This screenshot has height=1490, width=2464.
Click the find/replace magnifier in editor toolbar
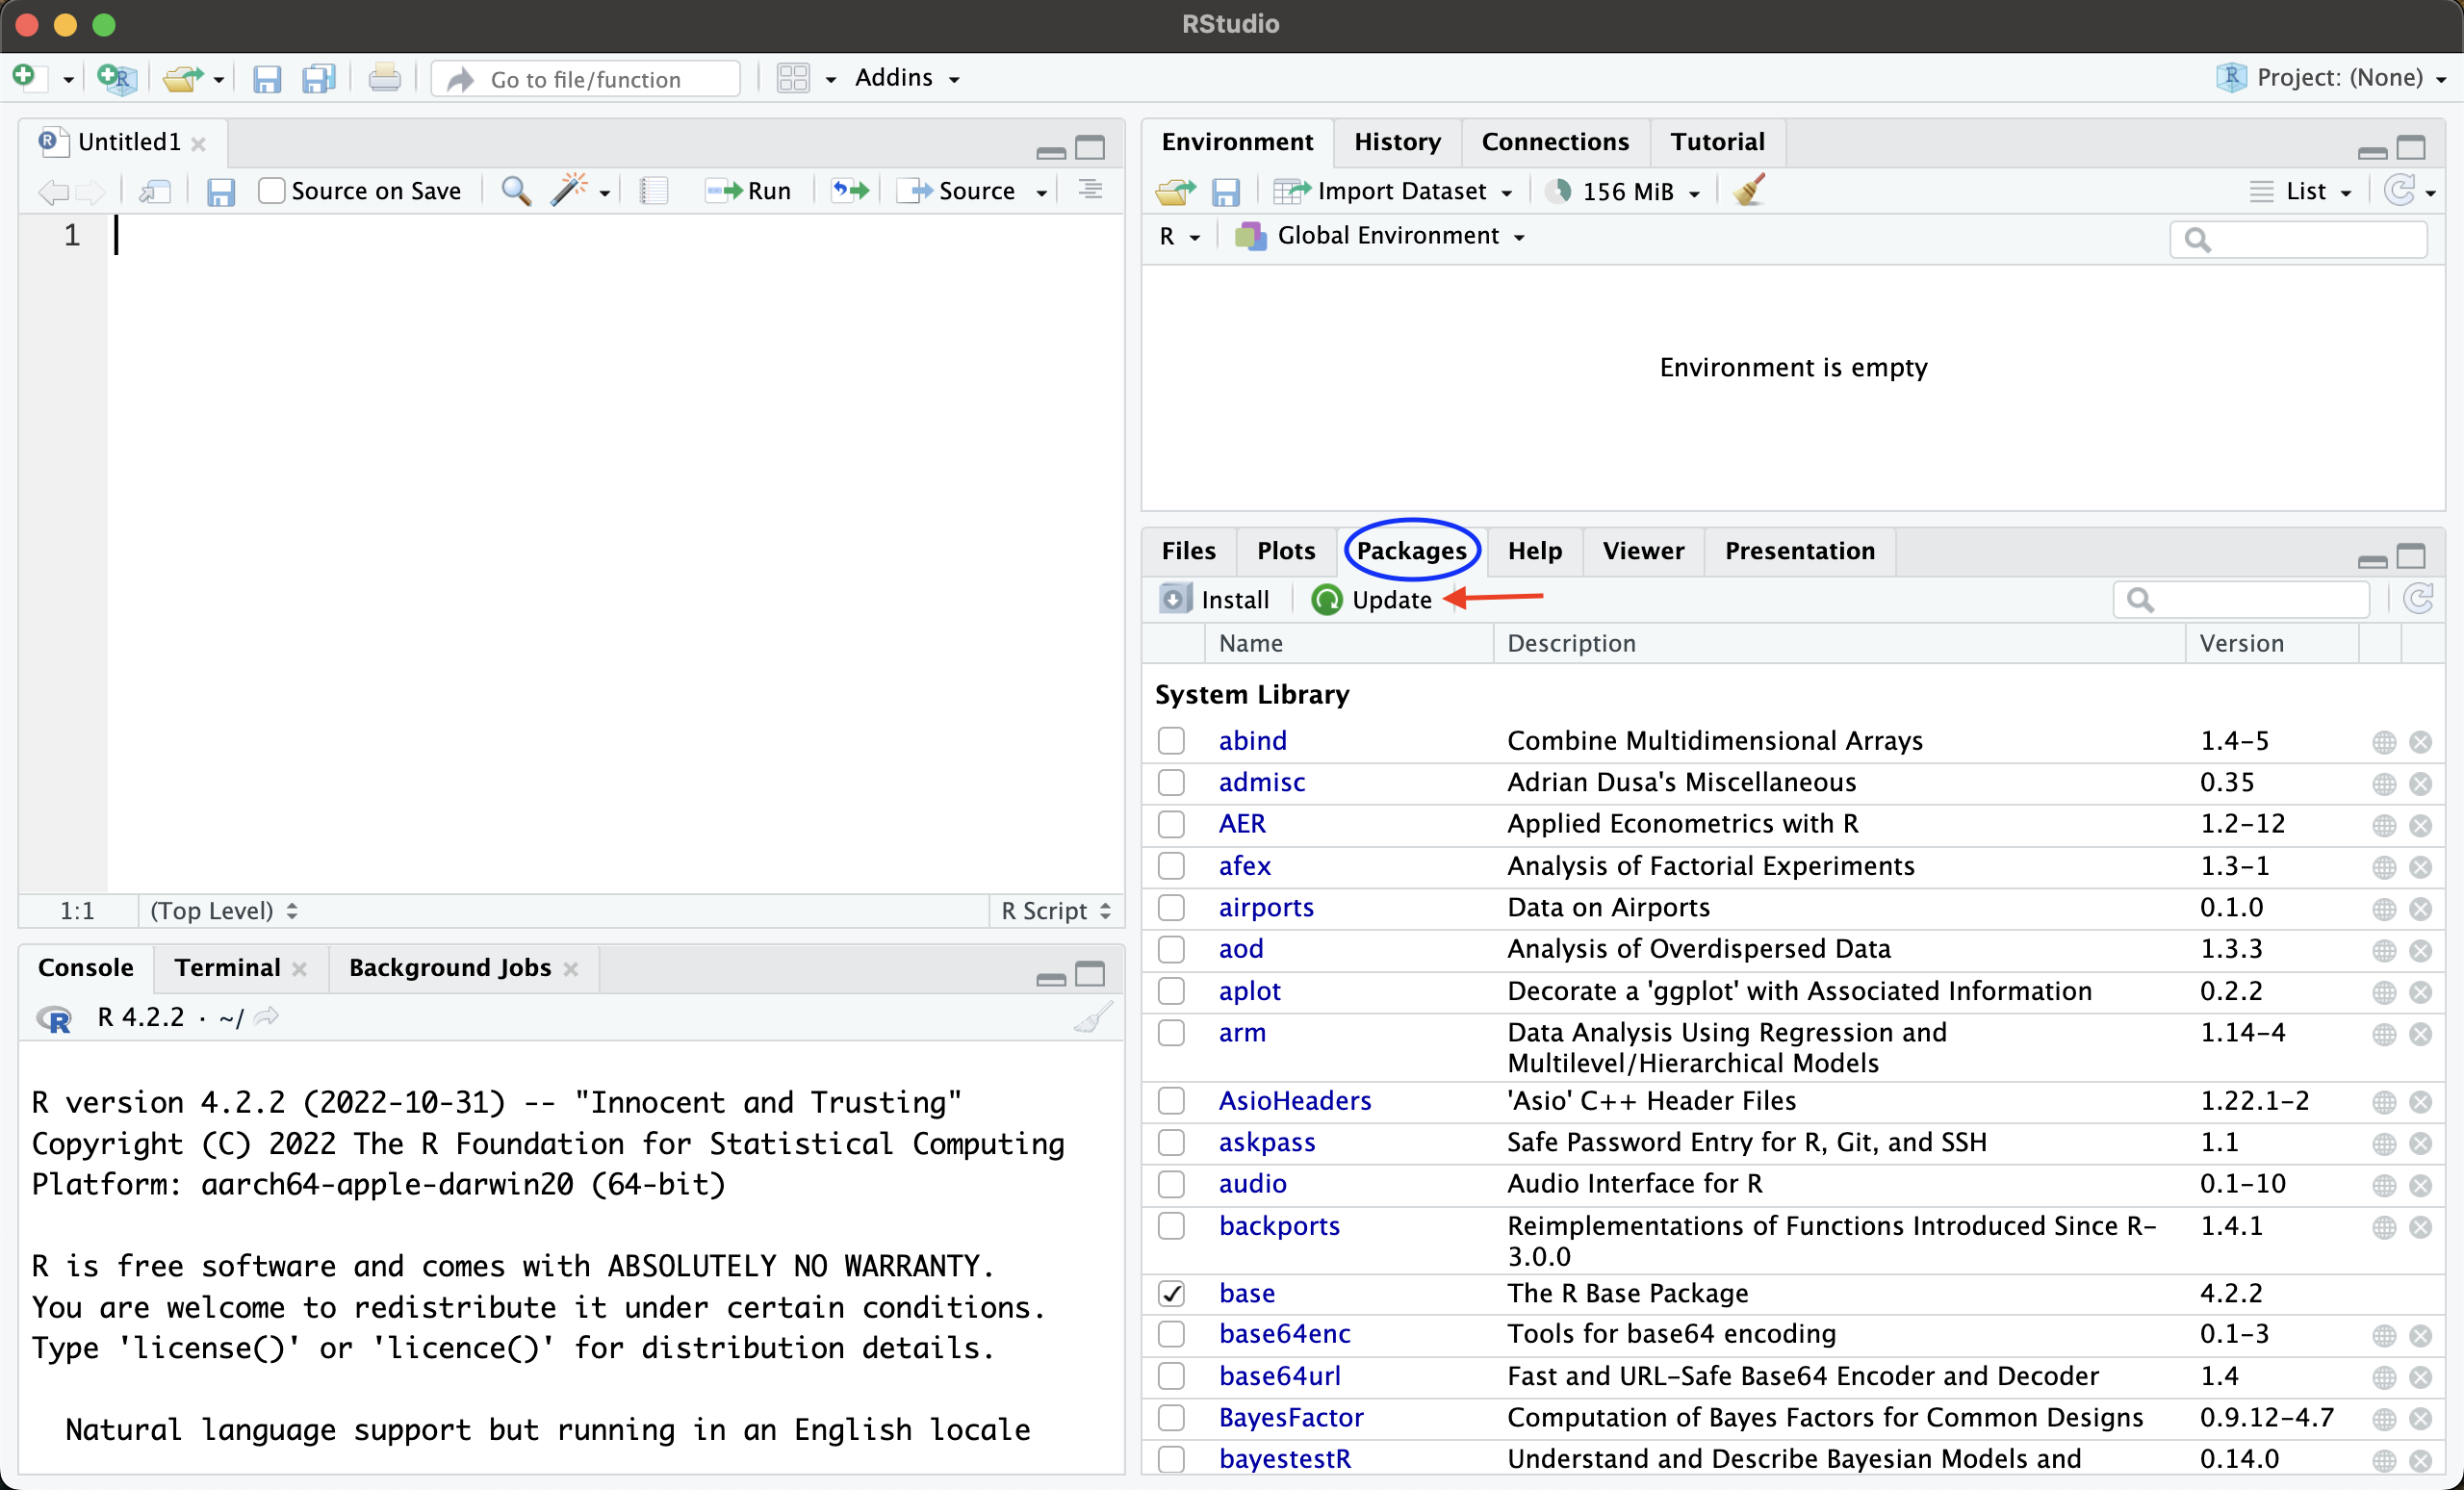[515, 190]
